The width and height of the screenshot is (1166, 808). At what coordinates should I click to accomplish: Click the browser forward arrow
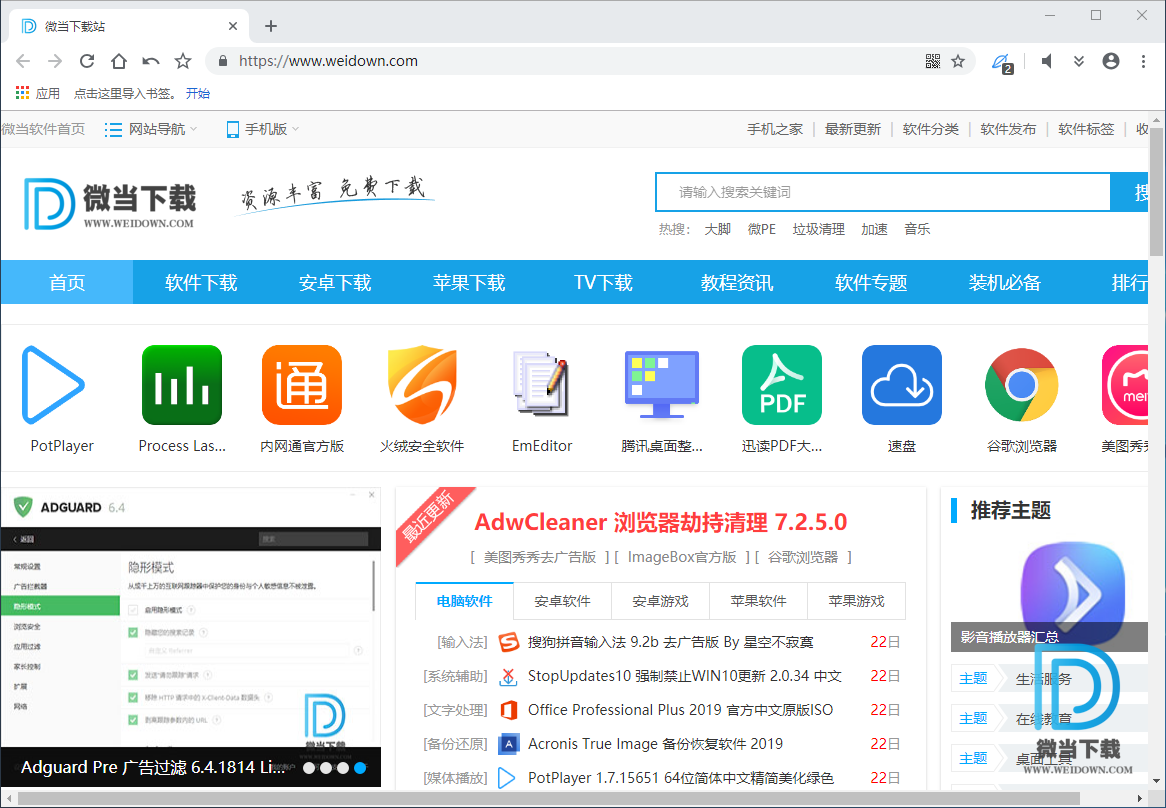[55, 61]
